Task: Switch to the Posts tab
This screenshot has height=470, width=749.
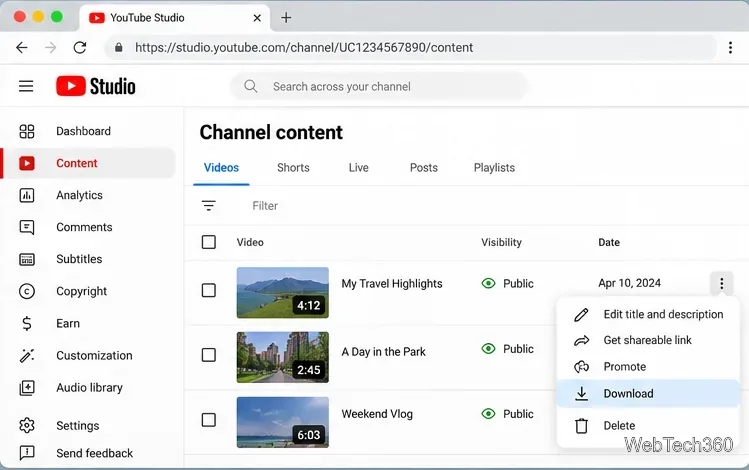Action: point(424,168)
